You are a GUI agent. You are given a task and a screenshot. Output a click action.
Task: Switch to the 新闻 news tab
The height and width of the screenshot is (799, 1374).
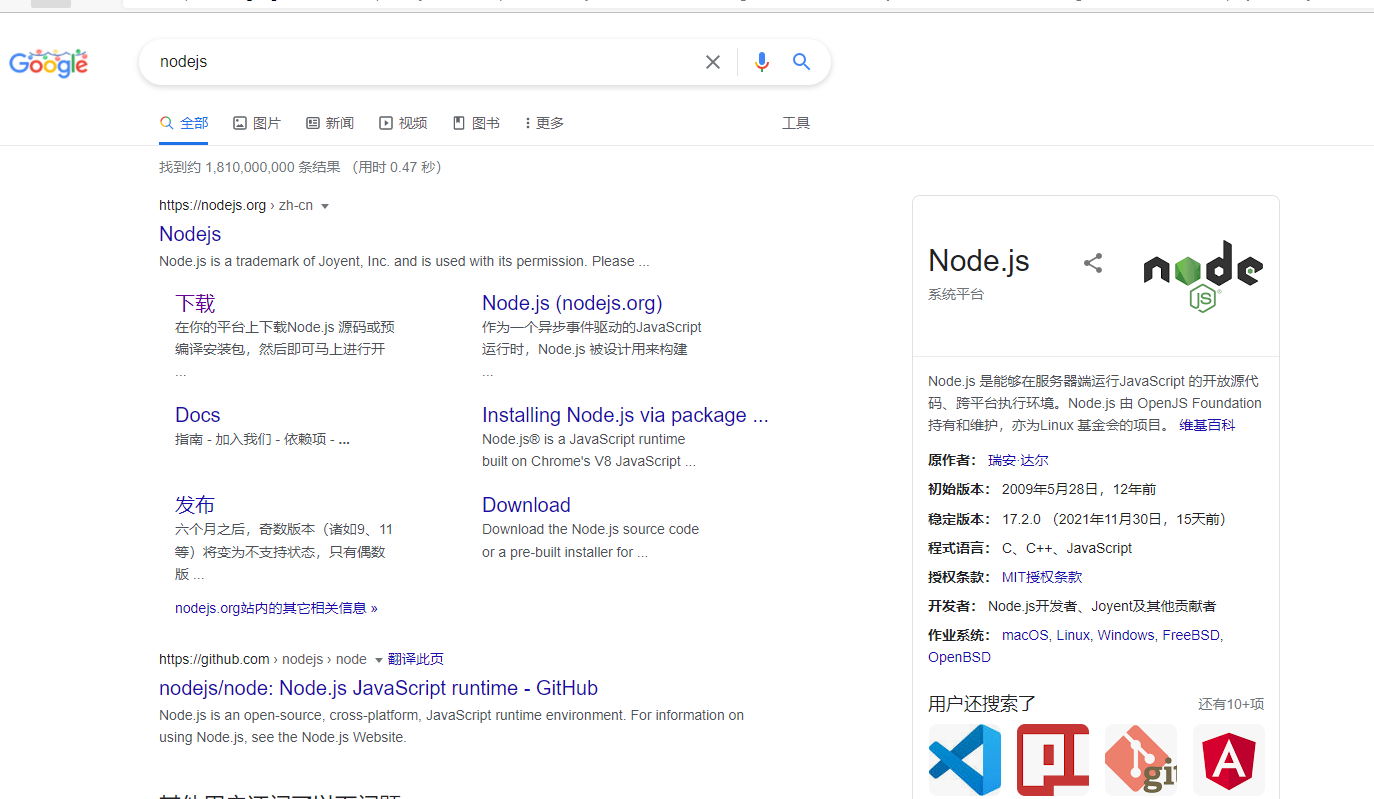[x=330, y=123]
